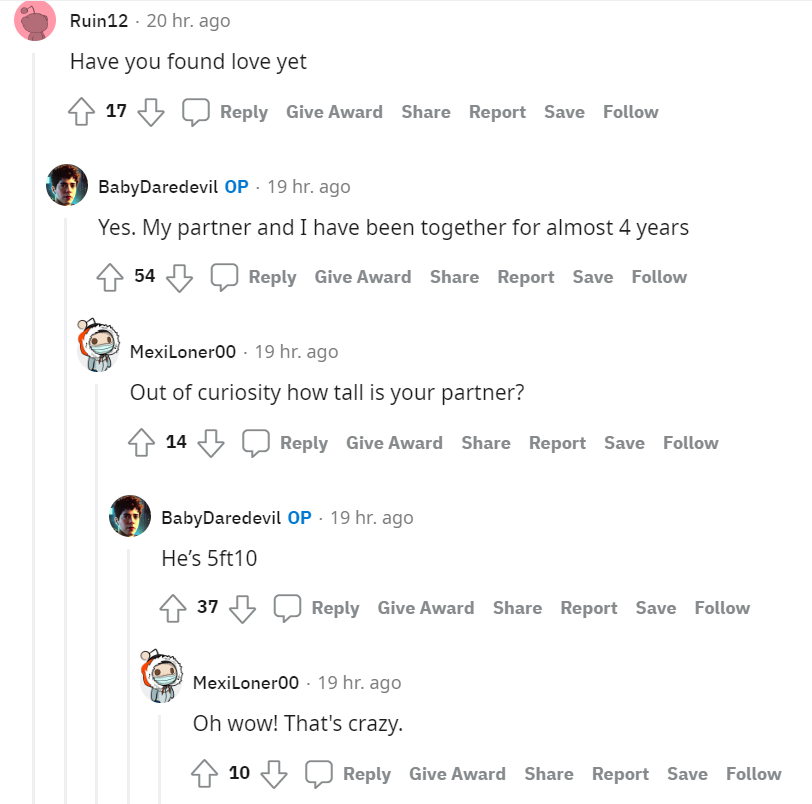This screenshot has height=804, width=812.
Task: Downvote the "He's 5ft10" comment
Action: [242, 608]
